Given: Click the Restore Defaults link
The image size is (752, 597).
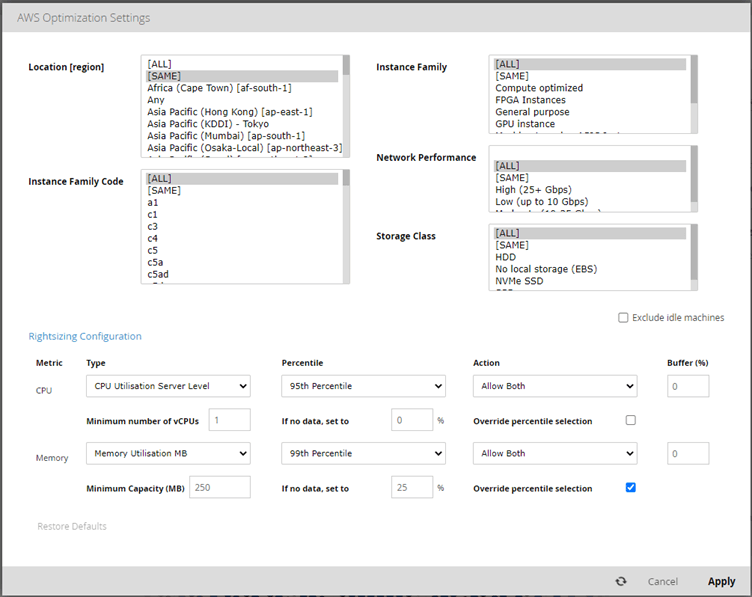Looking at the screenshot, I should click(x=72, y=526).
